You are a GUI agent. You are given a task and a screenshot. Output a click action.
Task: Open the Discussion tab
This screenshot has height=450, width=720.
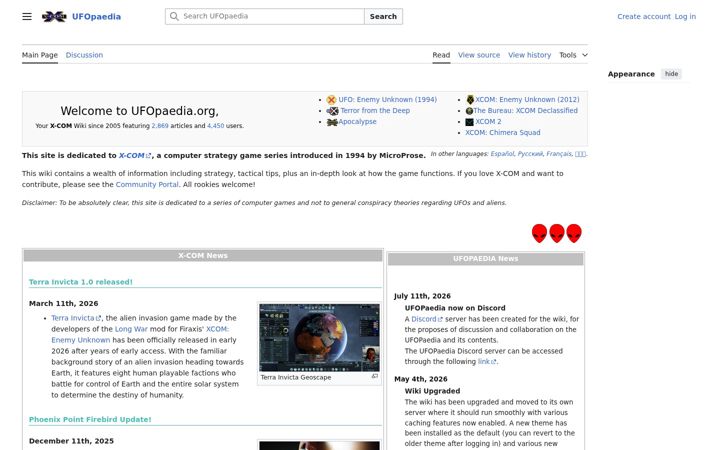[x=84, y=55]
